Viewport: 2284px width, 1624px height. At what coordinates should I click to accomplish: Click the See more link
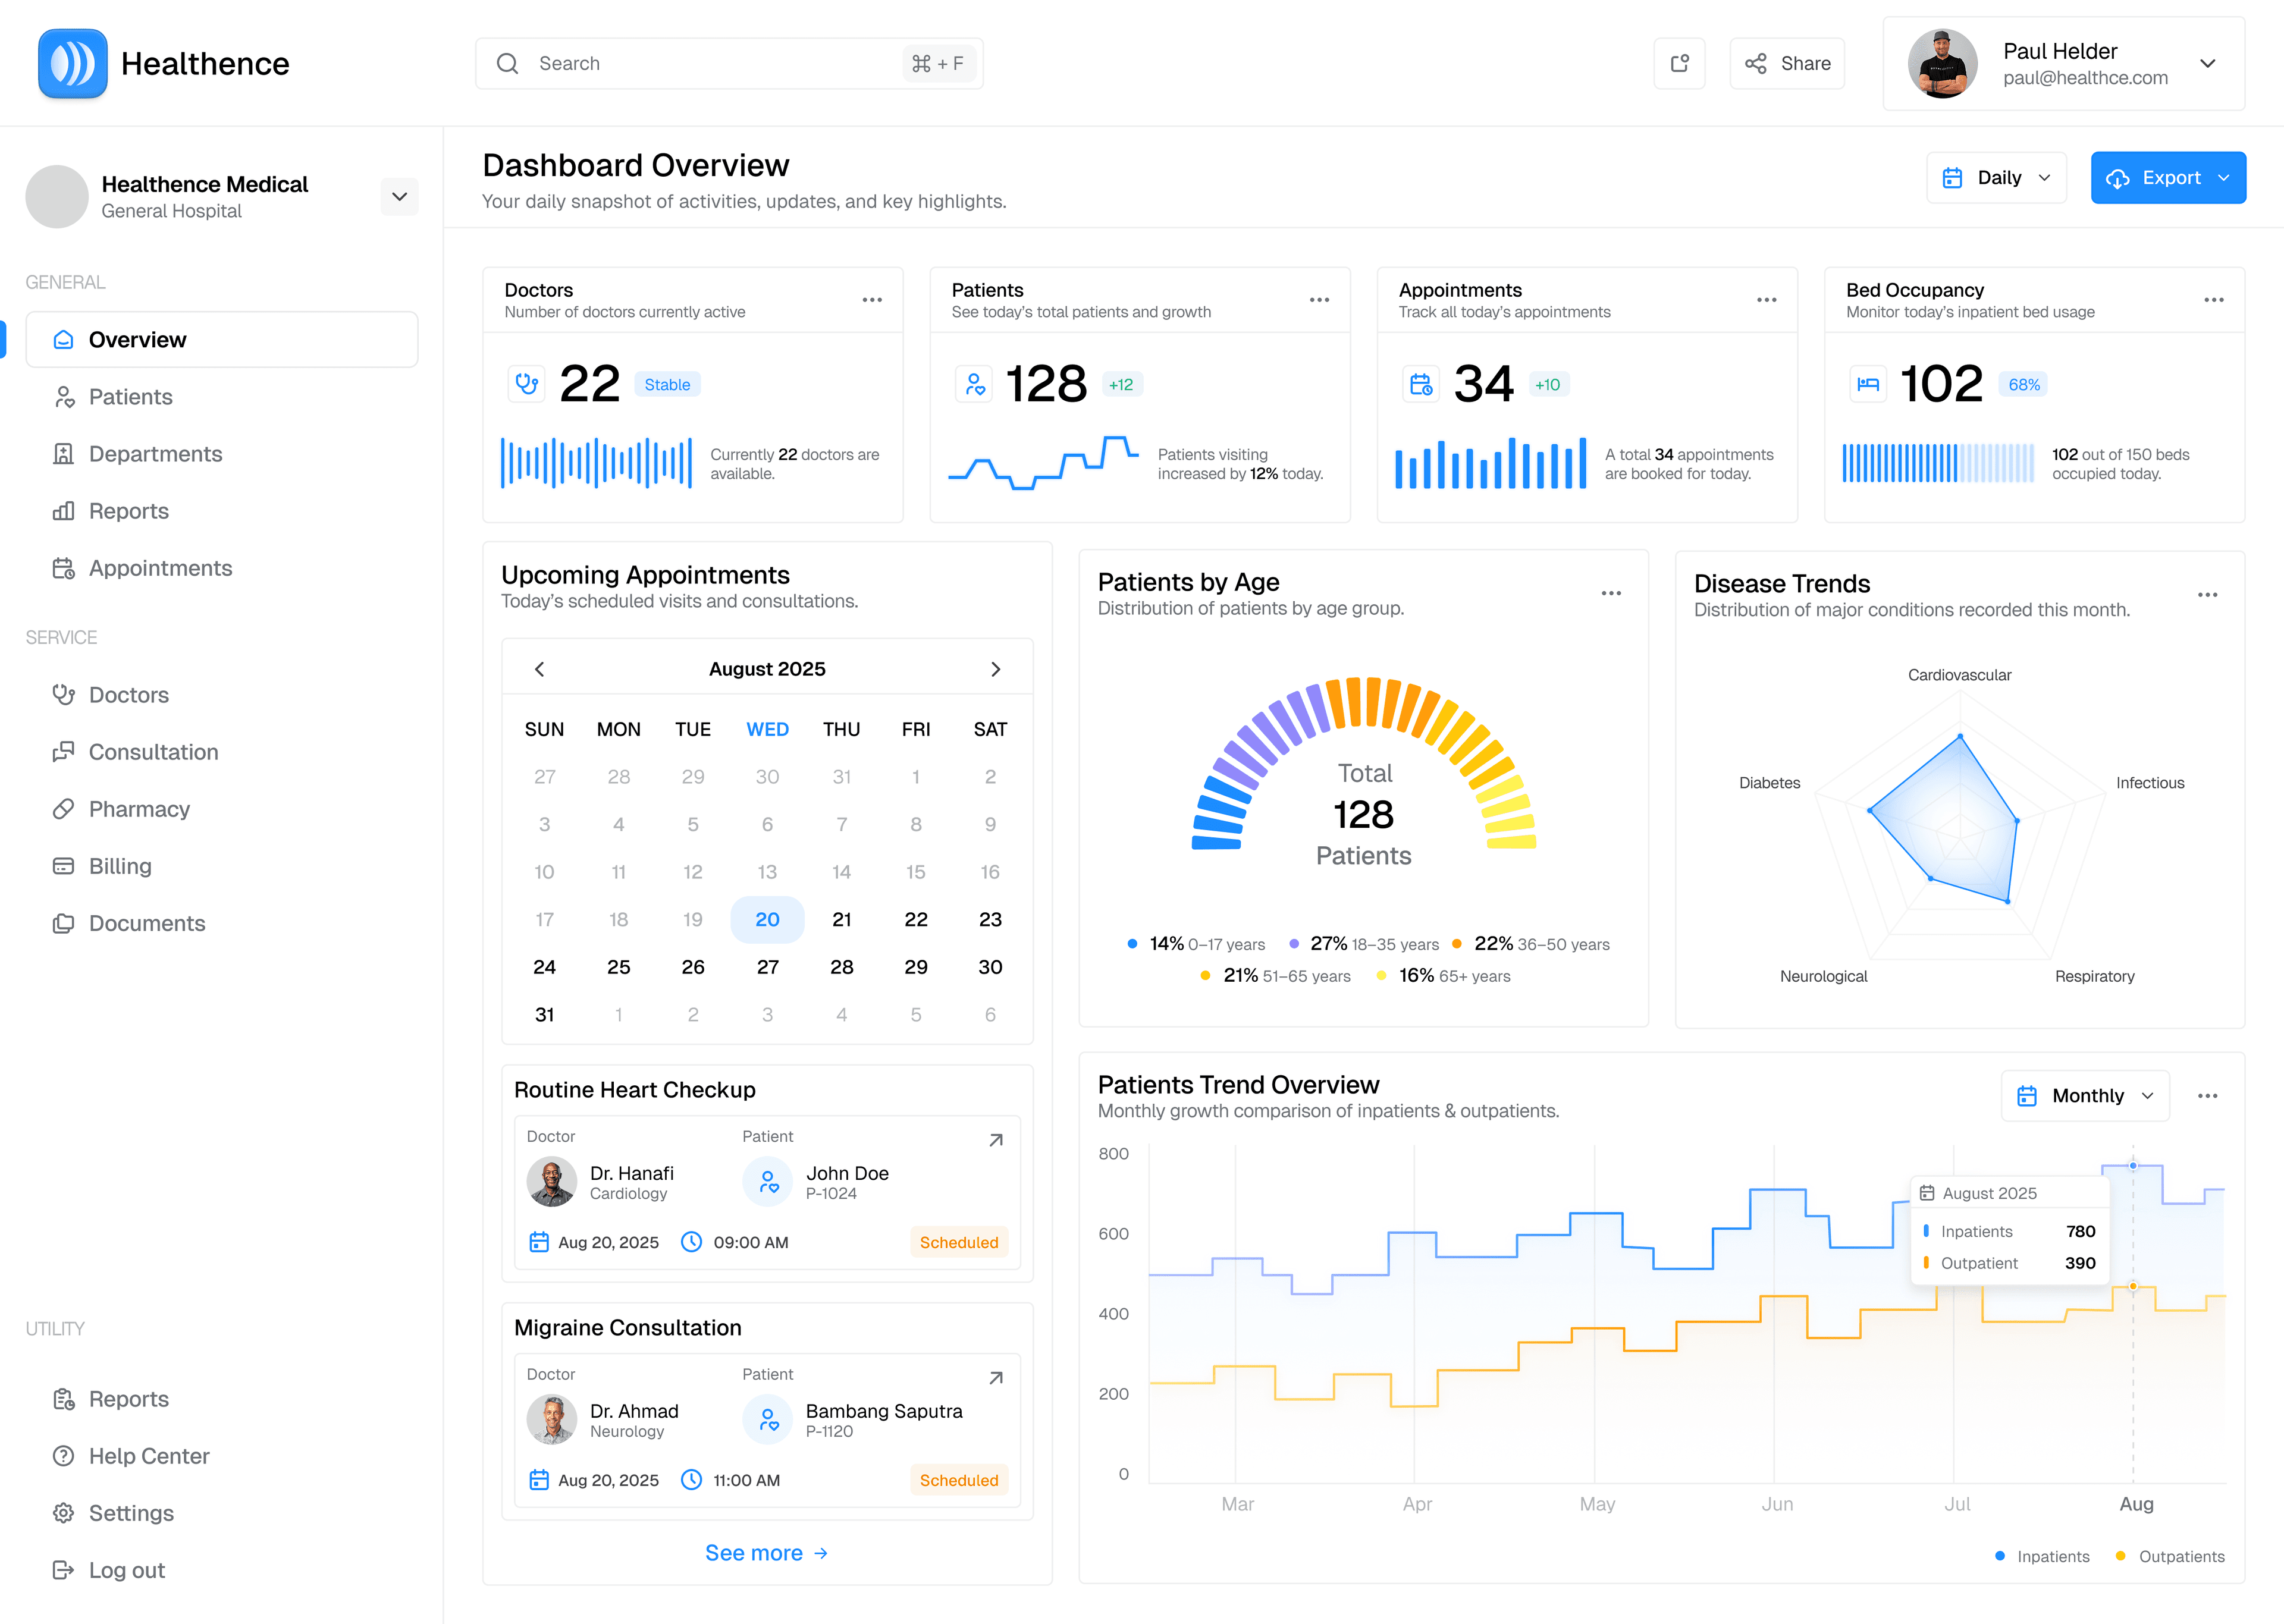(x=766, y=1553)
